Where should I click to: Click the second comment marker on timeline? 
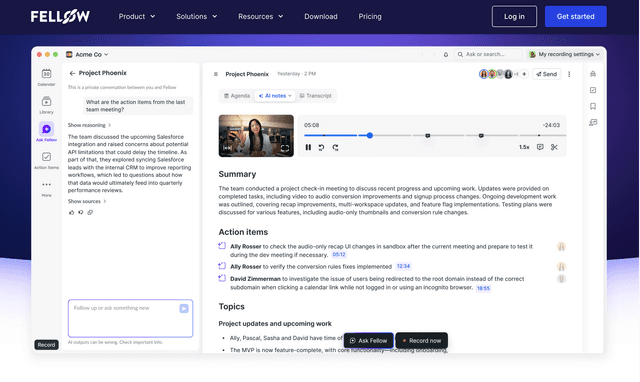[481, 135]
